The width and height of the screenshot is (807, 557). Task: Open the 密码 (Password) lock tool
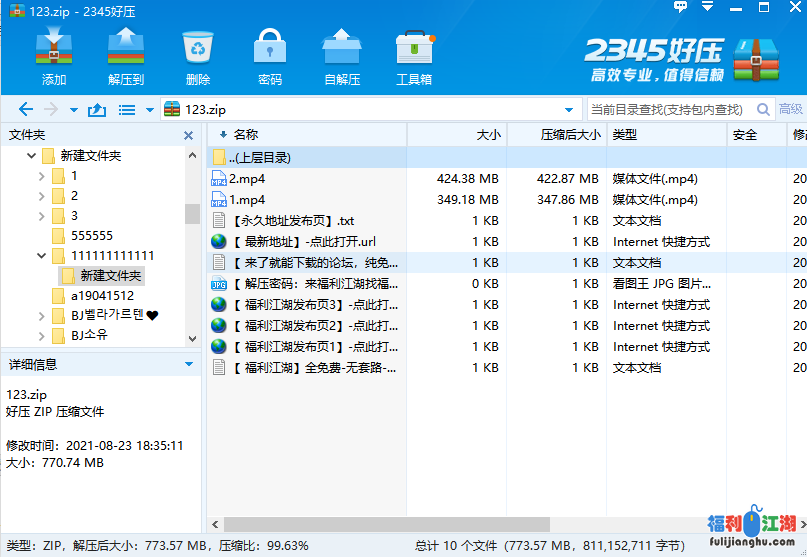[269, 56]
